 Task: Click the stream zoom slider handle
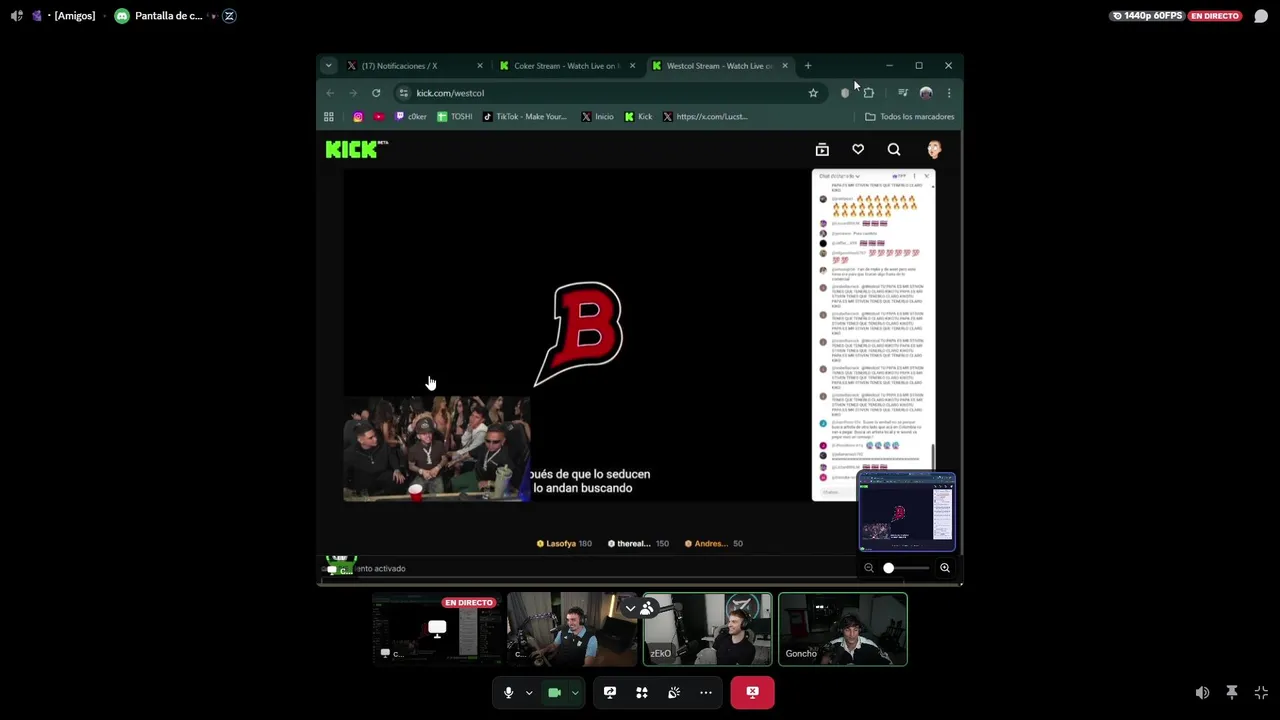point(888,568)
